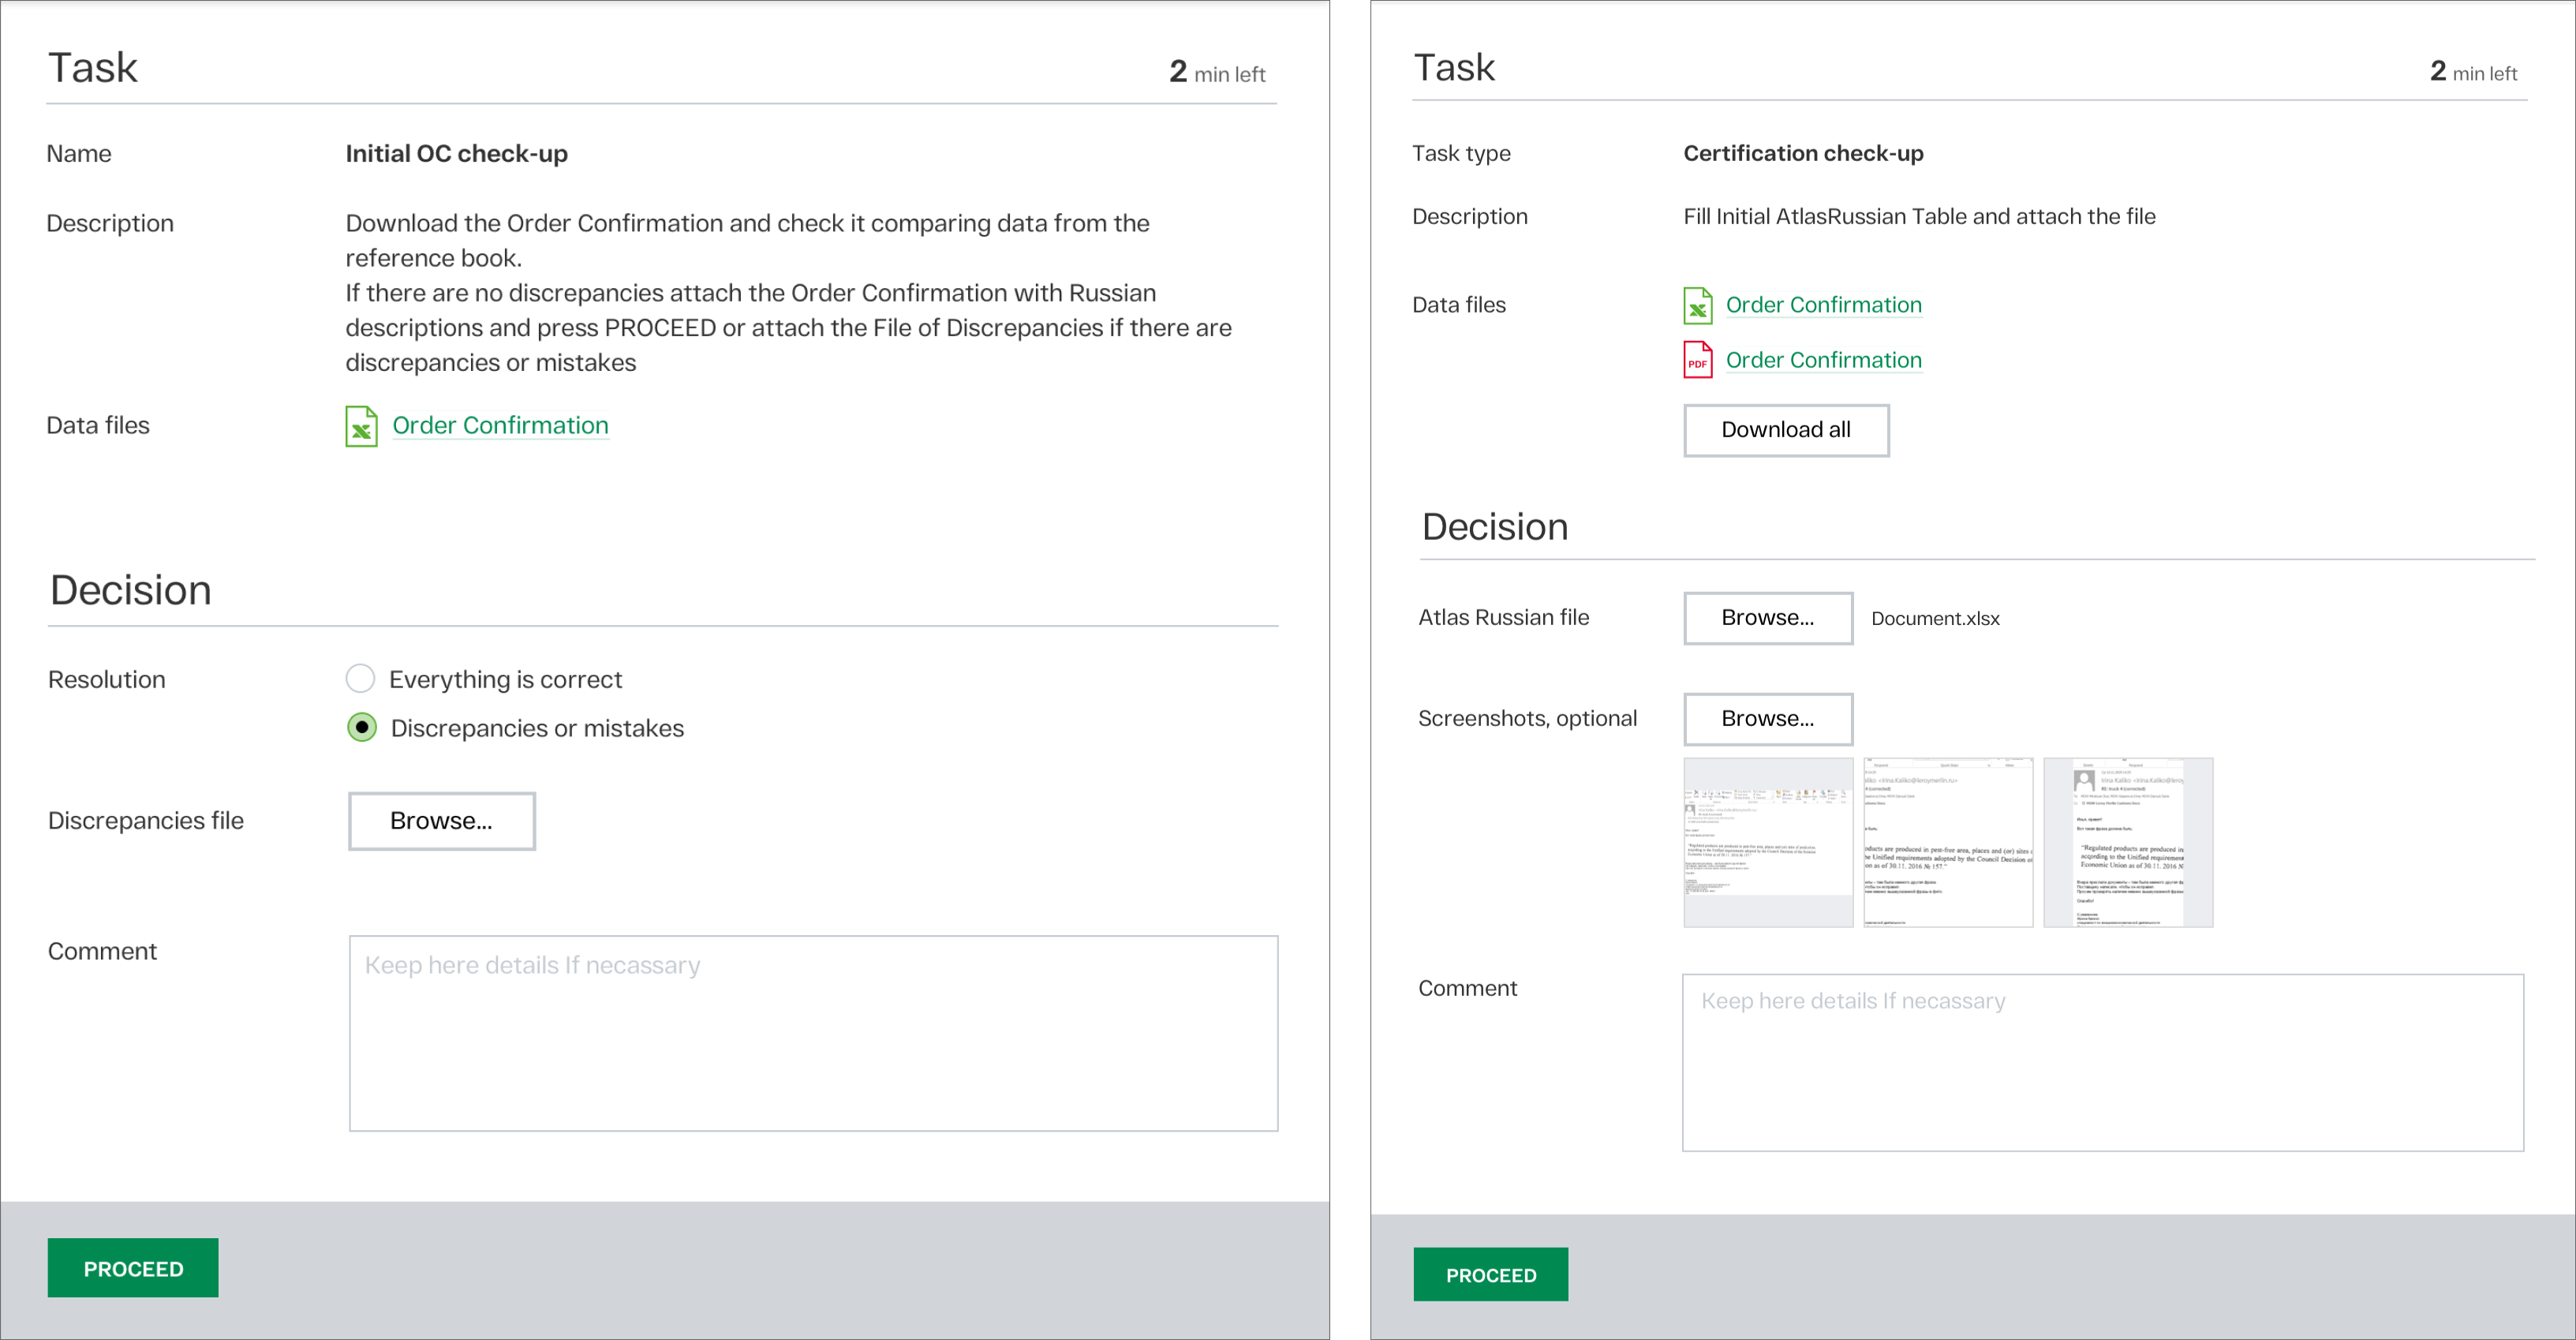Focus the left Comment text area
2576x1340 pixels.
tap(813, 1033)
